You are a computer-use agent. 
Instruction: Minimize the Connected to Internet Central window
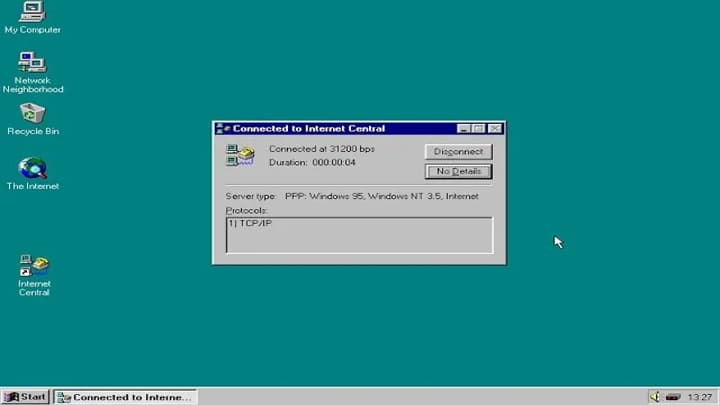tap(464, 129)
